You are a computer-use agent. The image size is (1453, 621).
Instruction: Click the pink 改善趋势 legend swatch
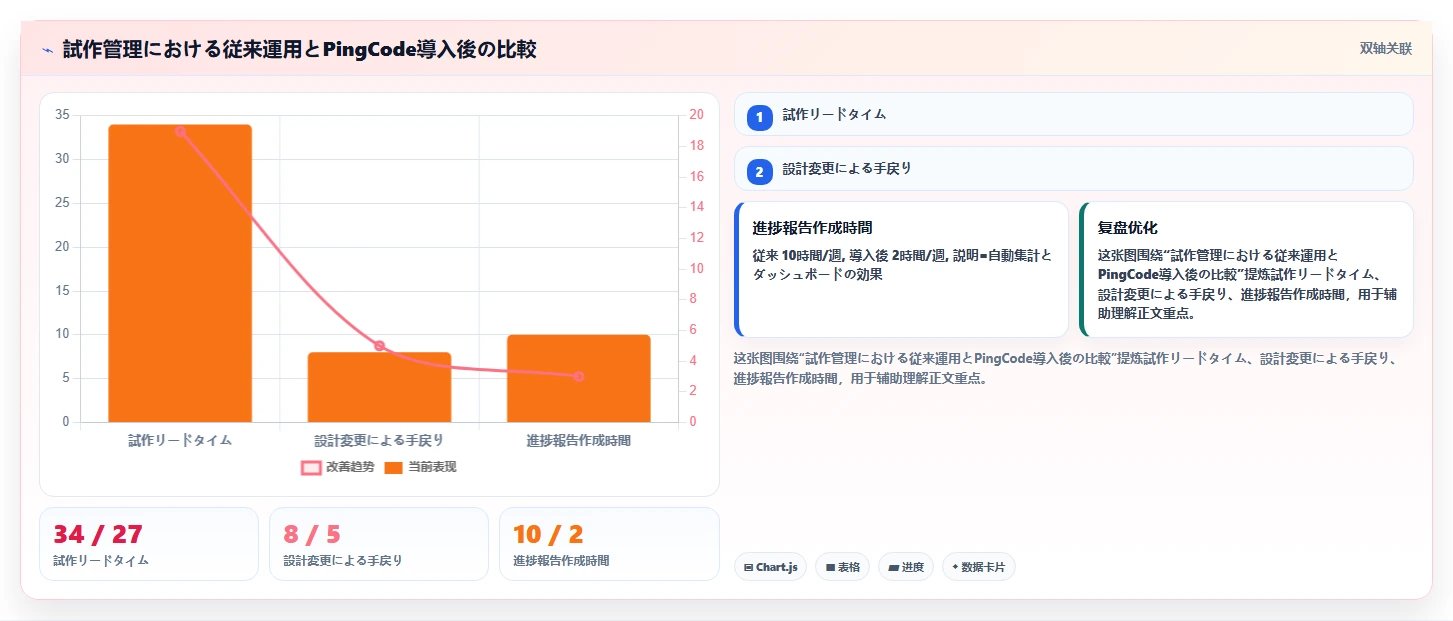[311, 467]
